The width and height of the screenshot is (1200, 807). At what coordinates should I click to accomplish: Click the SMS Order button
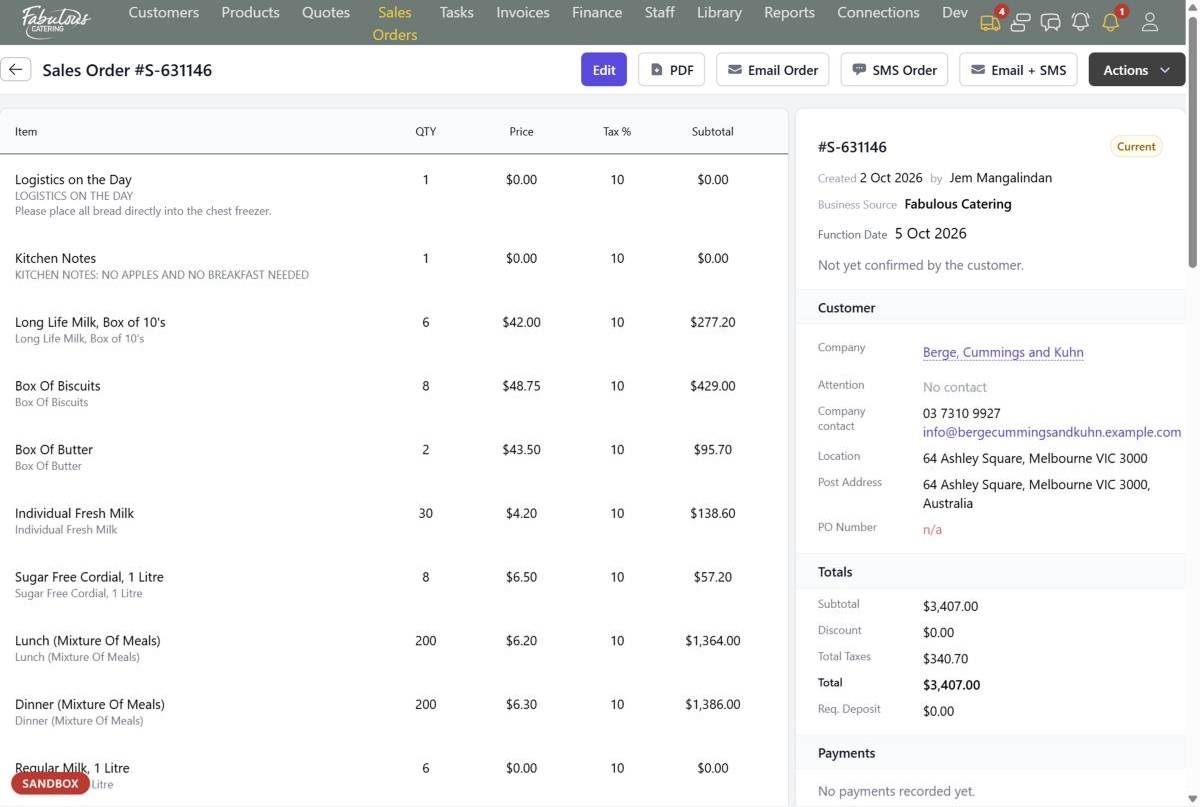coord(894,70)
